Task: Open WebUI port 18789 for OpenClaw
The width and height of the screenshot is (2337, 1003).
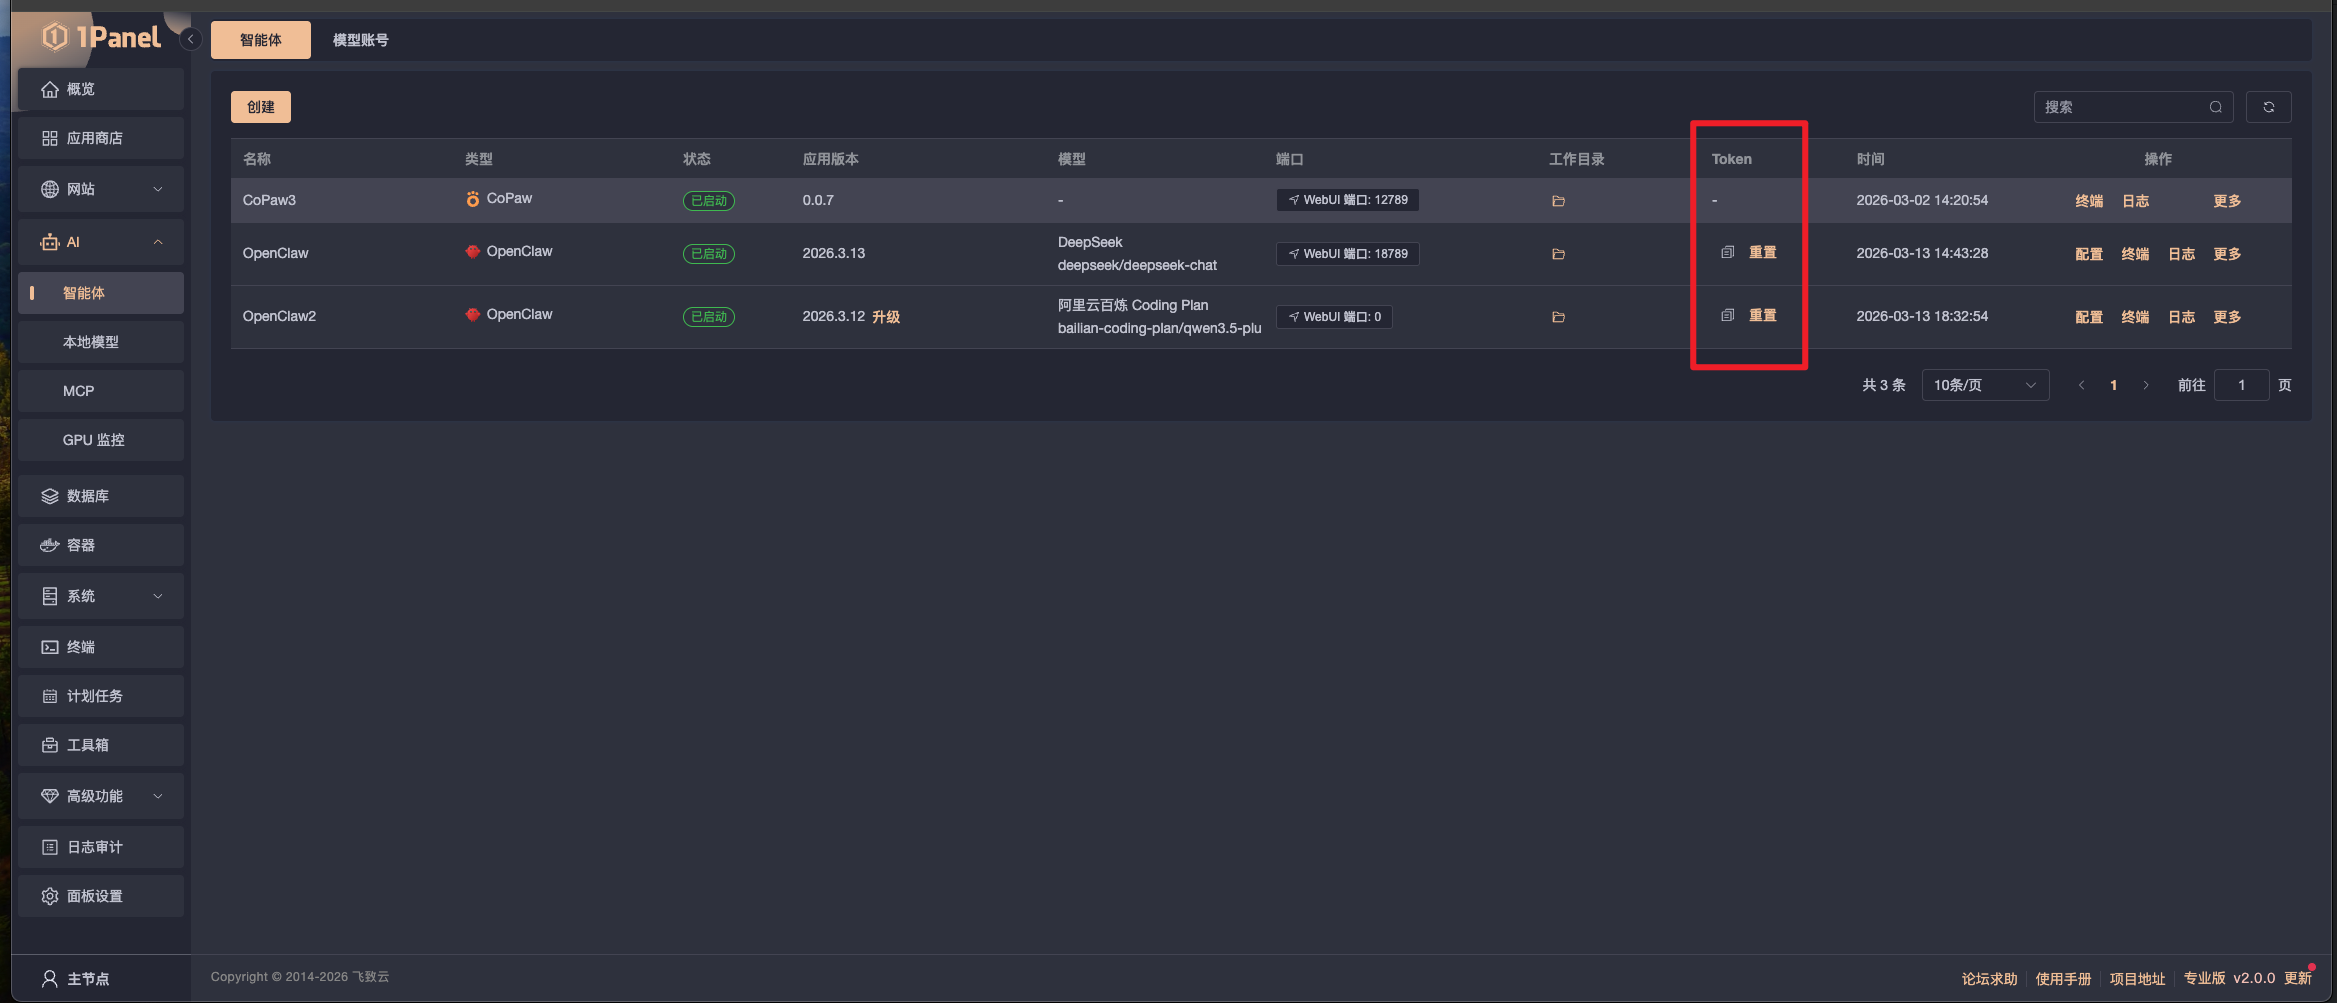Action: 1347,254
